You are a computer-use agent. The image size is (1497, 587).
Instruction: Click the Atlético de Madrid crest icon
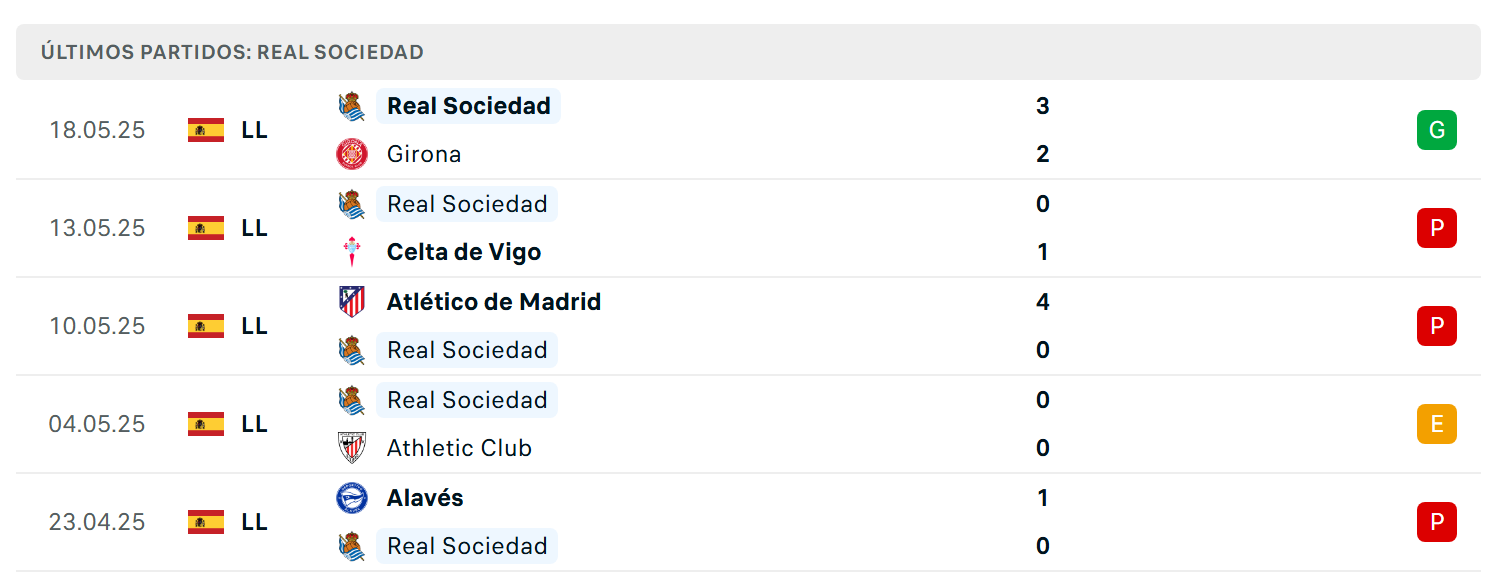tap(352, 302)
